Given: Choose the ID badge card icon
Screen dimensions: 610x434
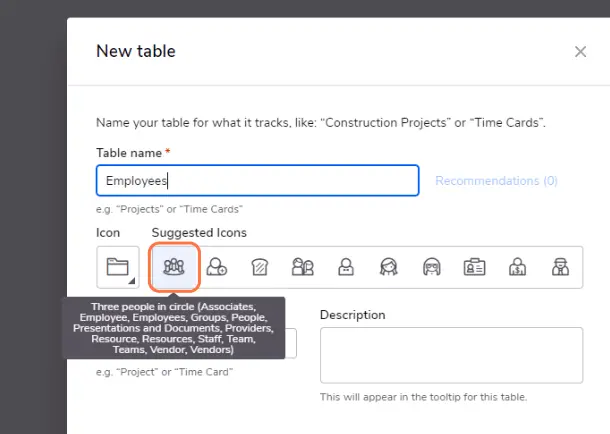Looking at the screenshot, I should 475,267.
